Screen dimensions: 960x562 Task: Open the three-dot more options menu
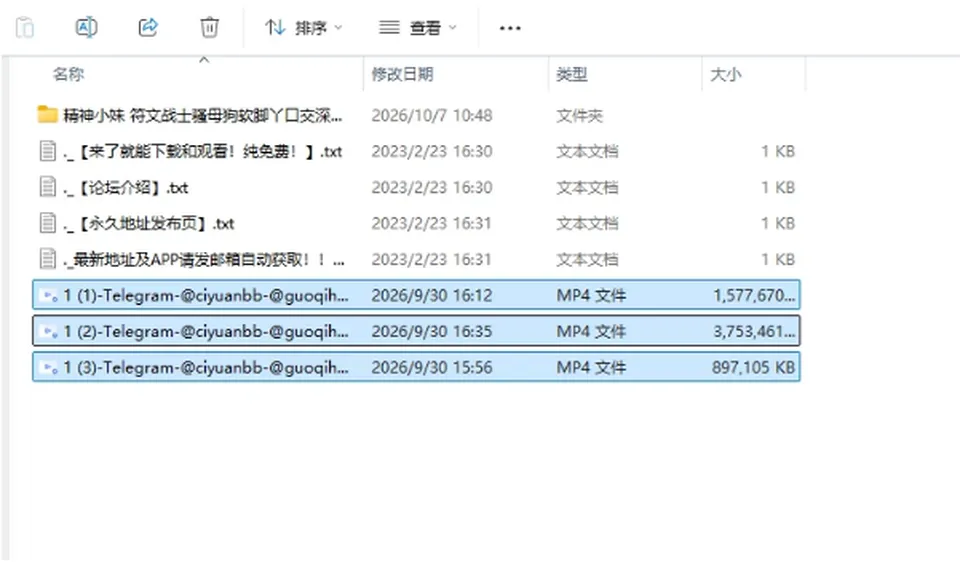click(x=510, y=28)
